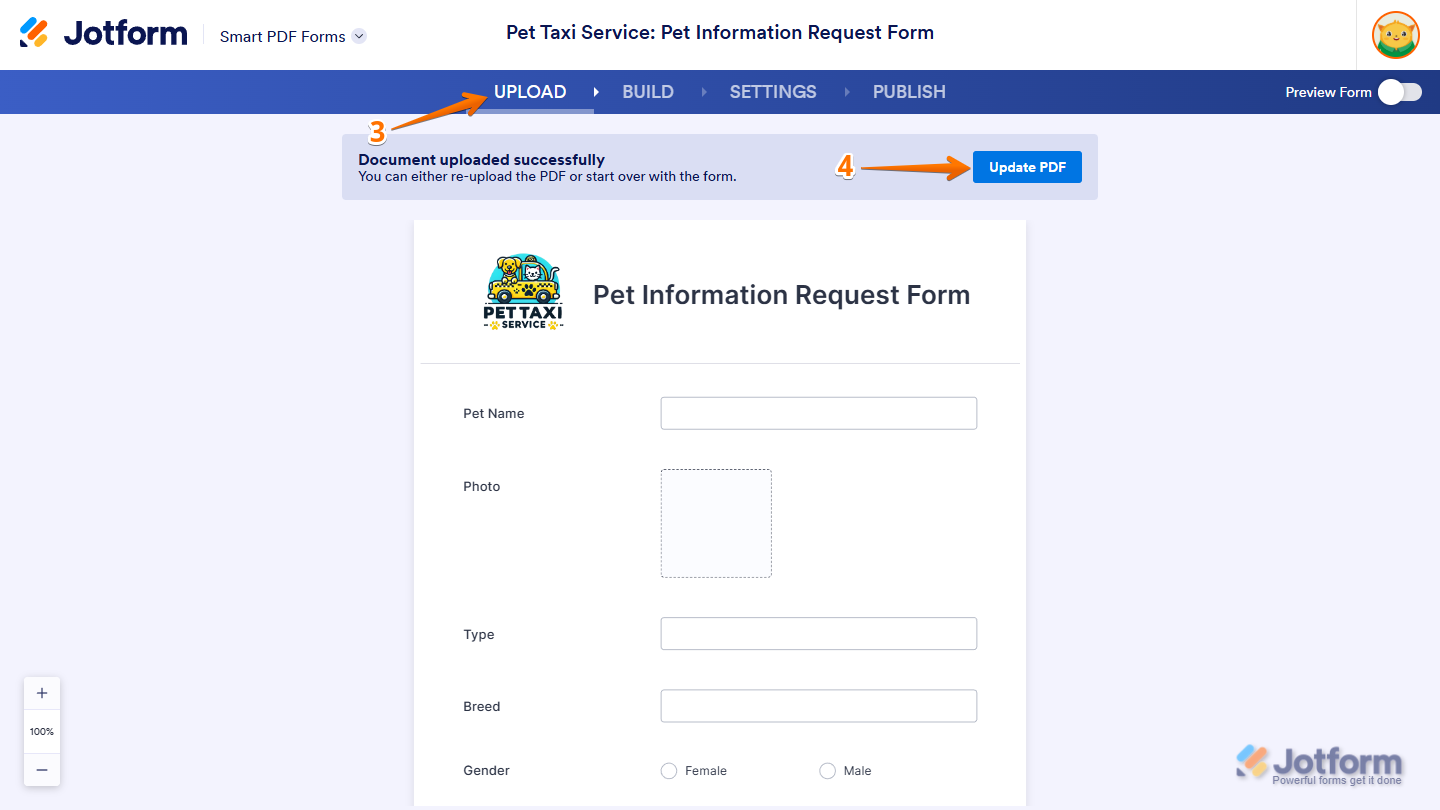This screenshot has width=1440, height=810.
Task: Toggle the Preview Form switch
Action: tap(1399, 92)
